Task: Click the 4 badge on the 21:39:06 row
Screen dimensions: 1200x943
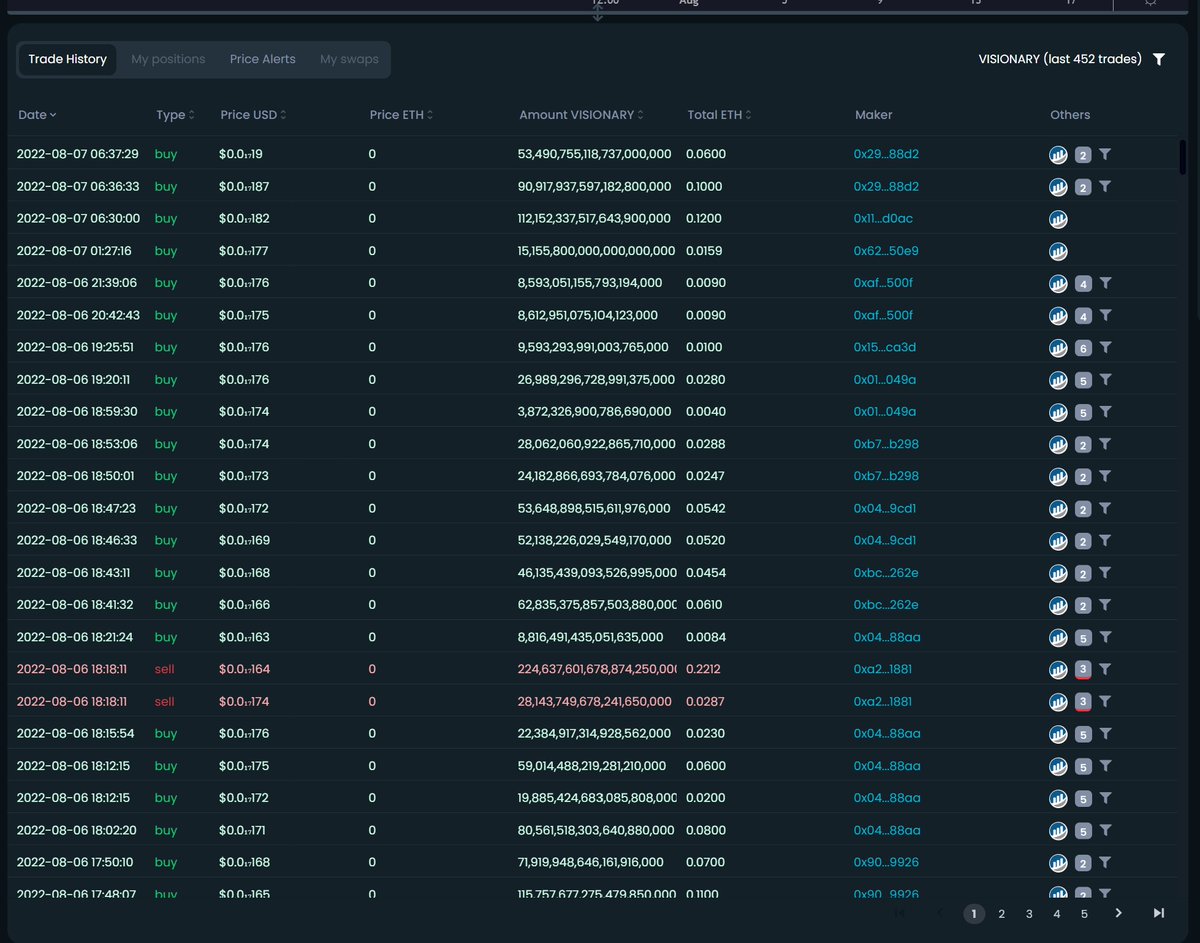Action: pos(1083,284)
